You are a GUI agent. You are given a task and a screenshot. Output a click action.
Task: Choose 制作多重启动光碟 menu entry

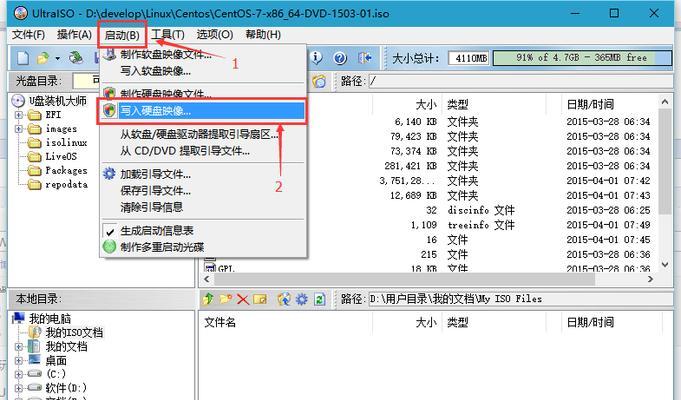coord(203,247)
